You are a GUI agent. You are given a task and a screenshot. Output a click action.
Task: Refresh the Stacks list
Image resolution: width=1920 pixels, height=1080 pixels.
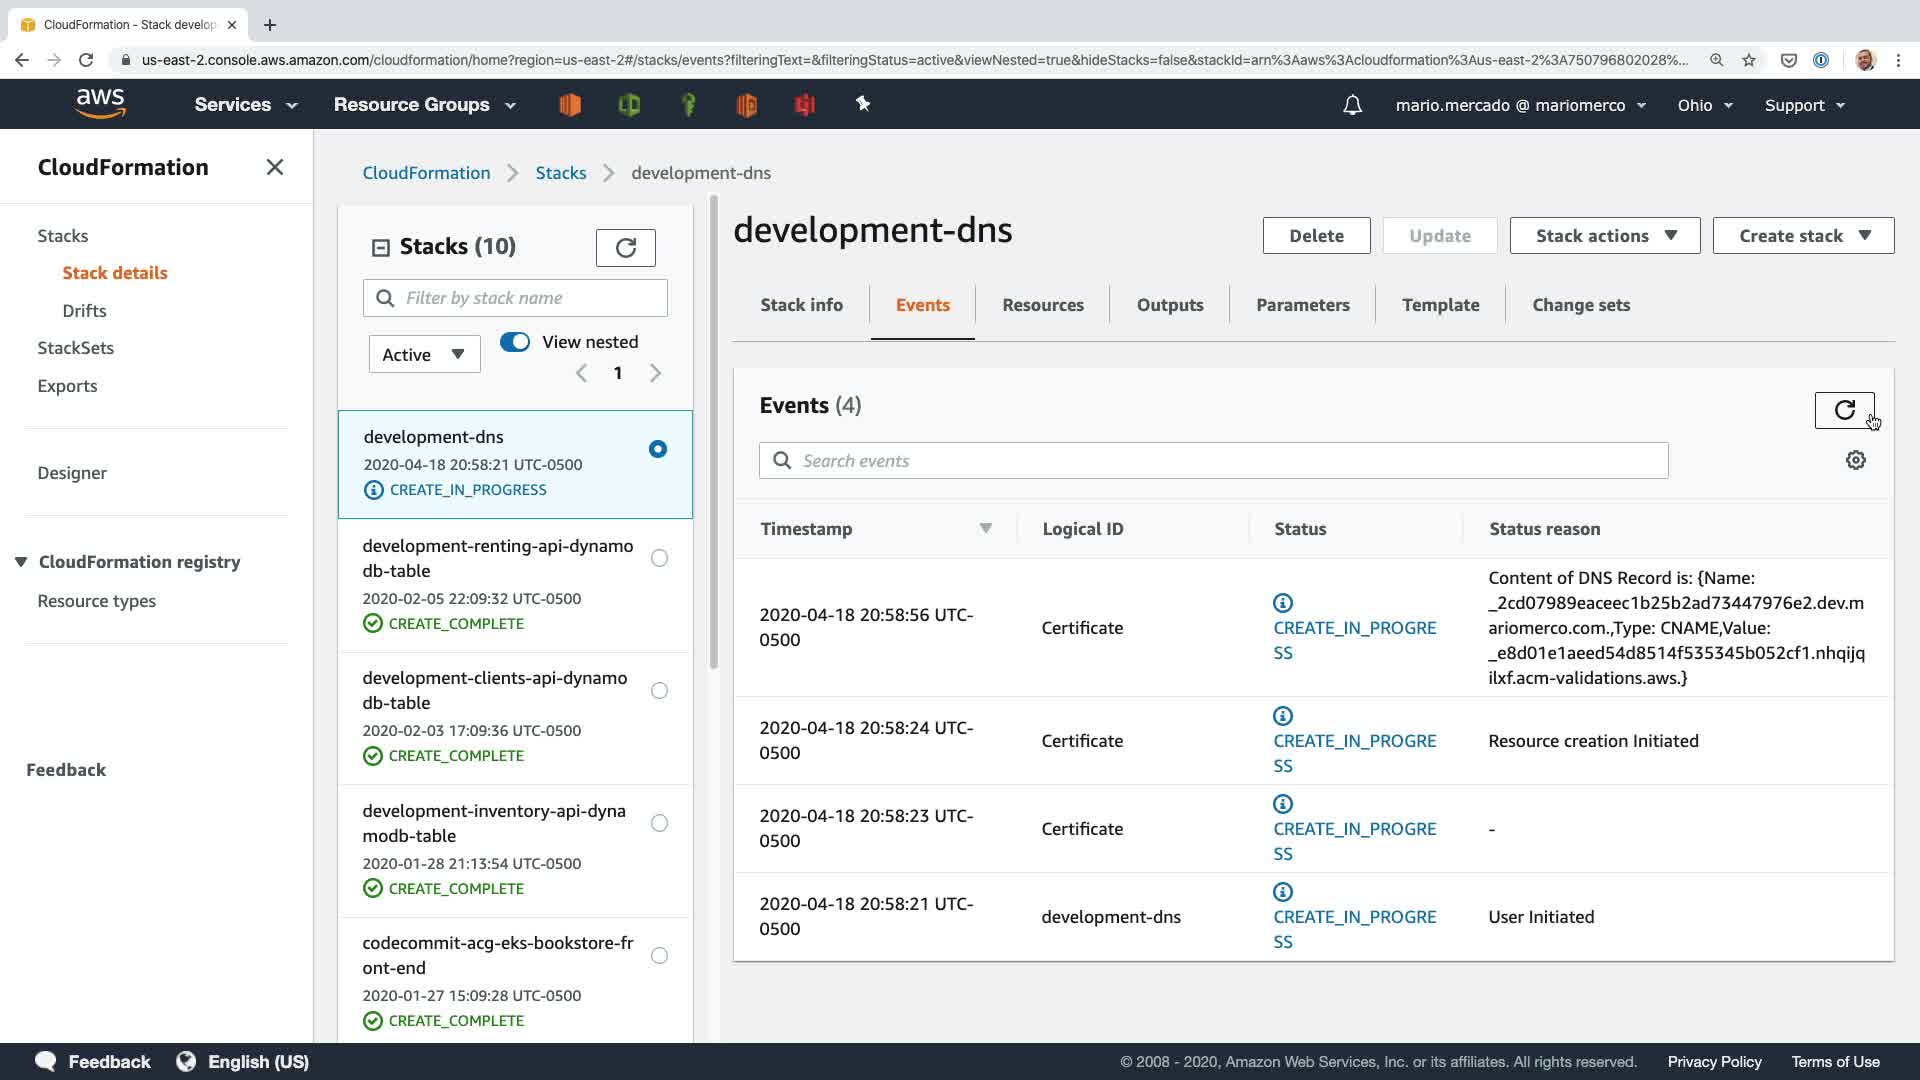(625, 247)
